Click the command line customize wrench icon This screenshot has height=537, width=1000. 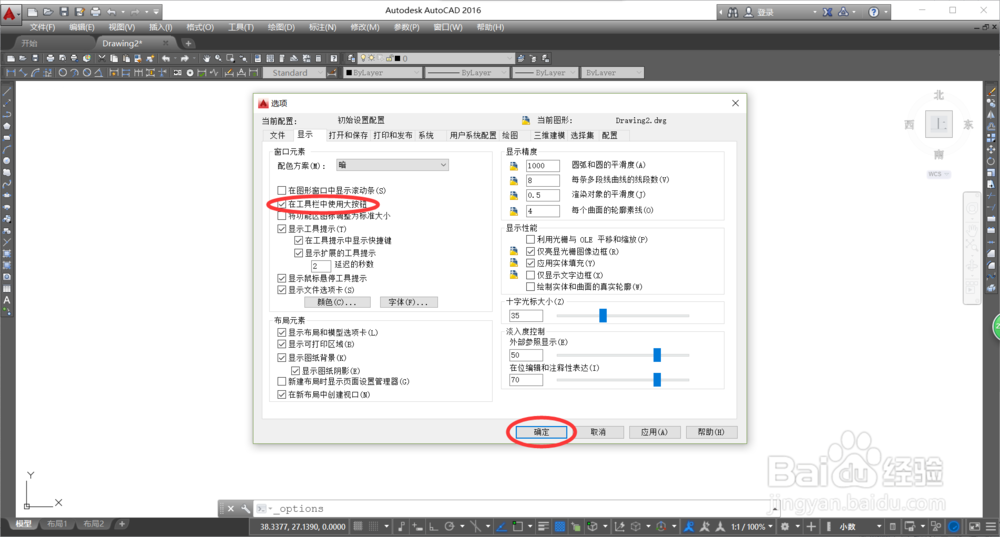point(246,508)
